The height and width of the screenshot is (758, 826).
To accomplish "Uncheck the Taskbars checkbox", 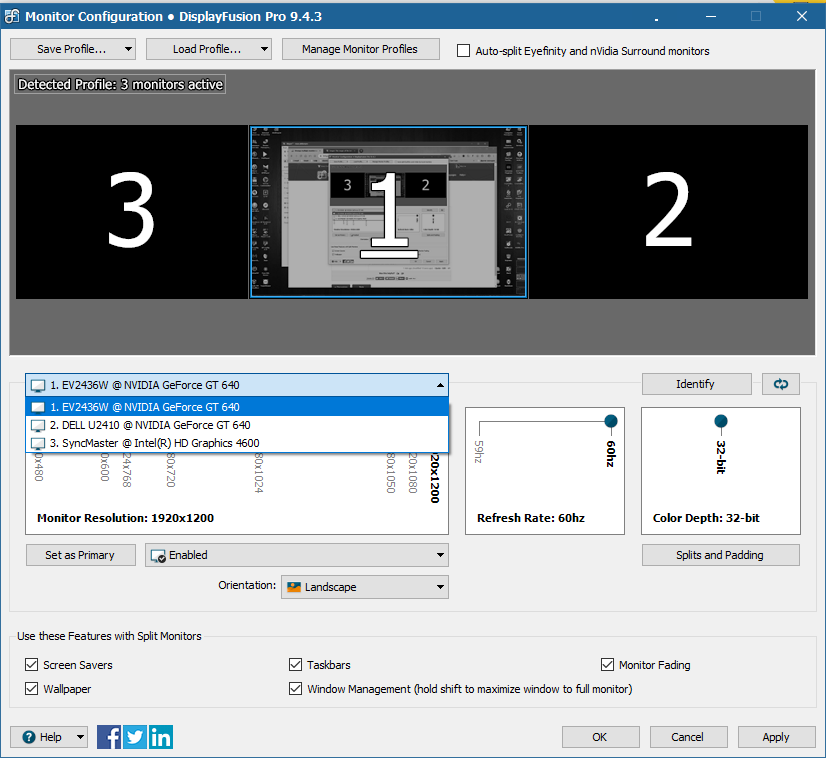I will (x=295, y=665).
